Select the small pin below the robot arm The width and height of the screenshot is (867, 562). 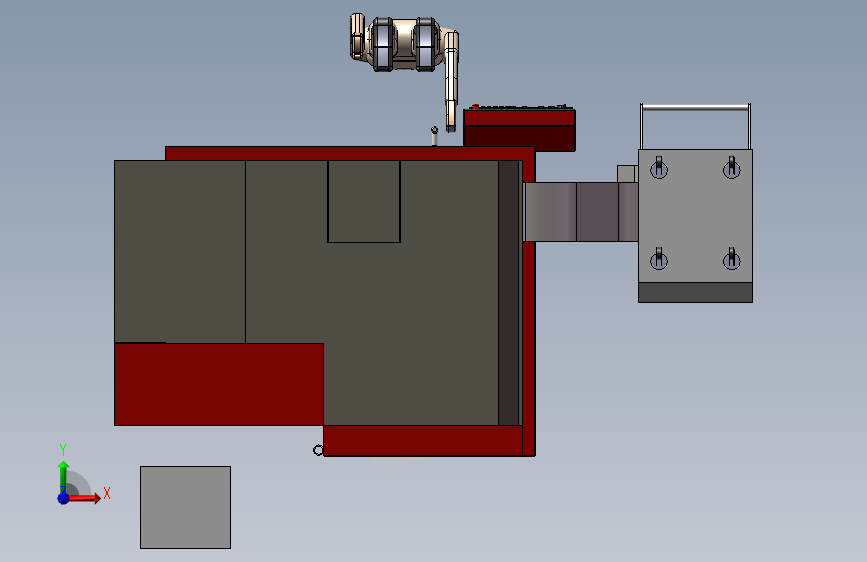point(434,136)
